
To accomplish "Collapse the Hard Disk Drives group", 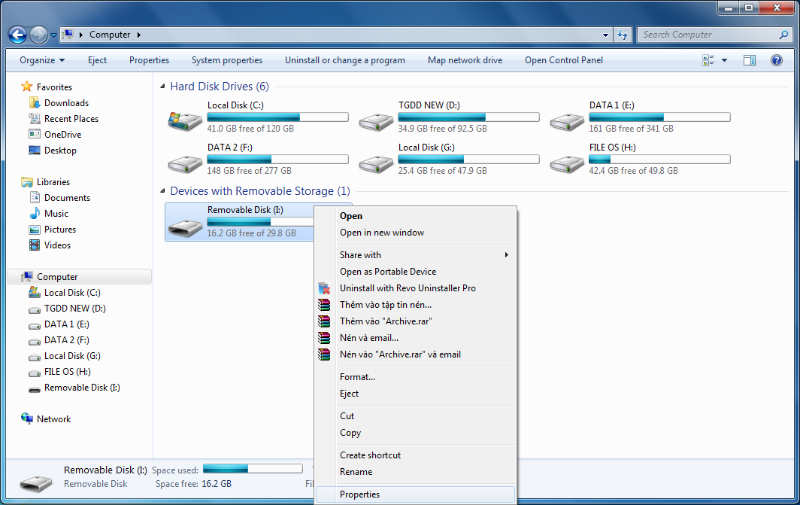I will click(163, 87).
